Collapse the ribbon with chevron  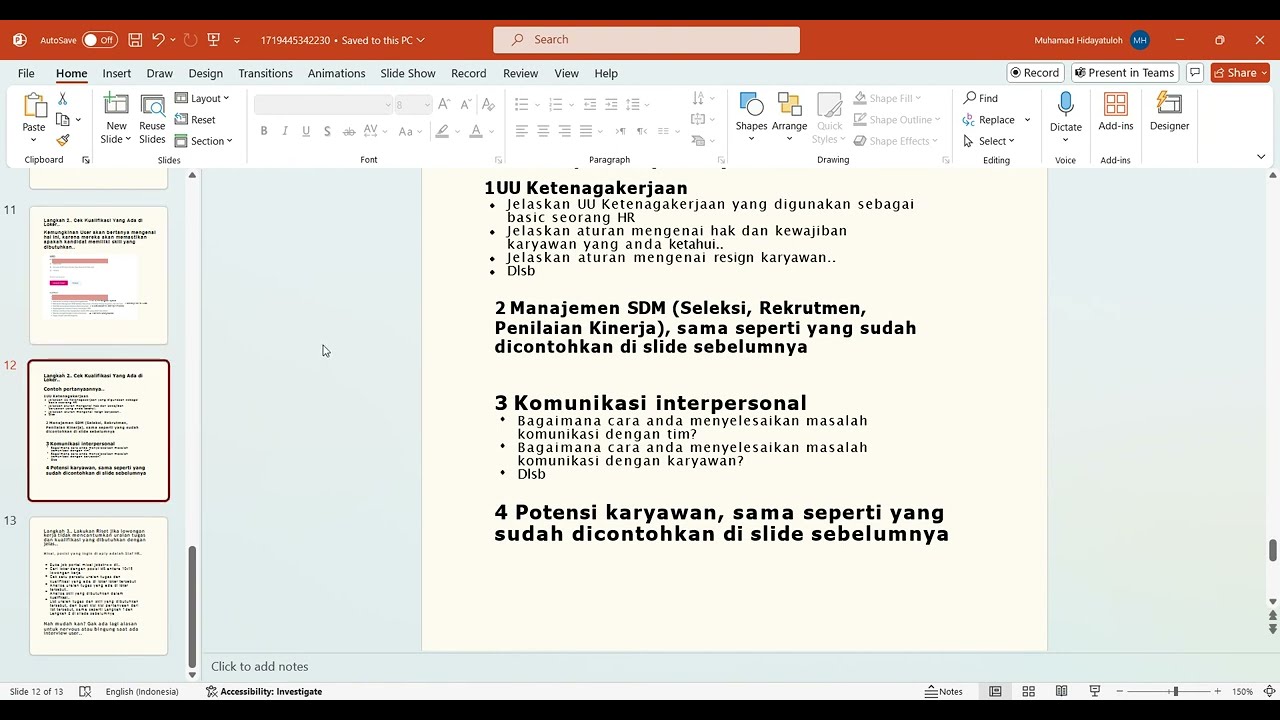pos(1261,157)
